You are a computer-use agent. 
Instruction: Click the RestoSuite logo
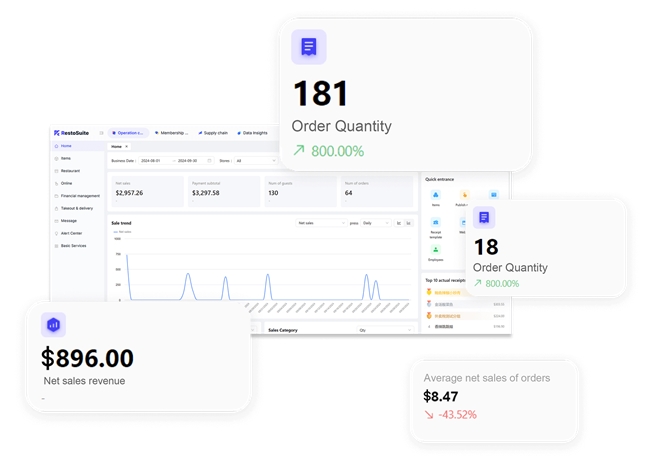tap(72, 133)
